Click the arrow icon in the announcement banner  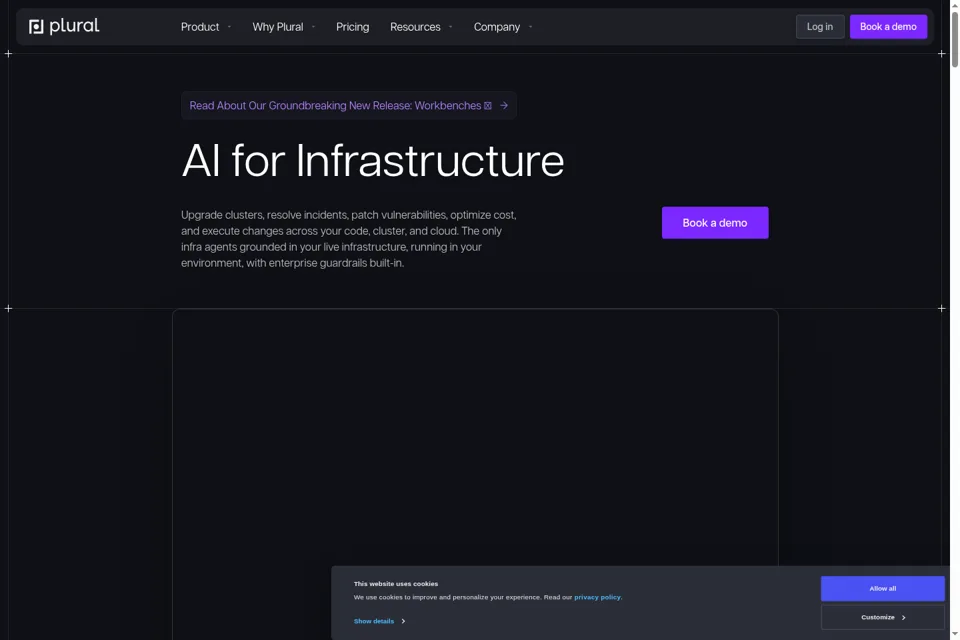[504, 105]
